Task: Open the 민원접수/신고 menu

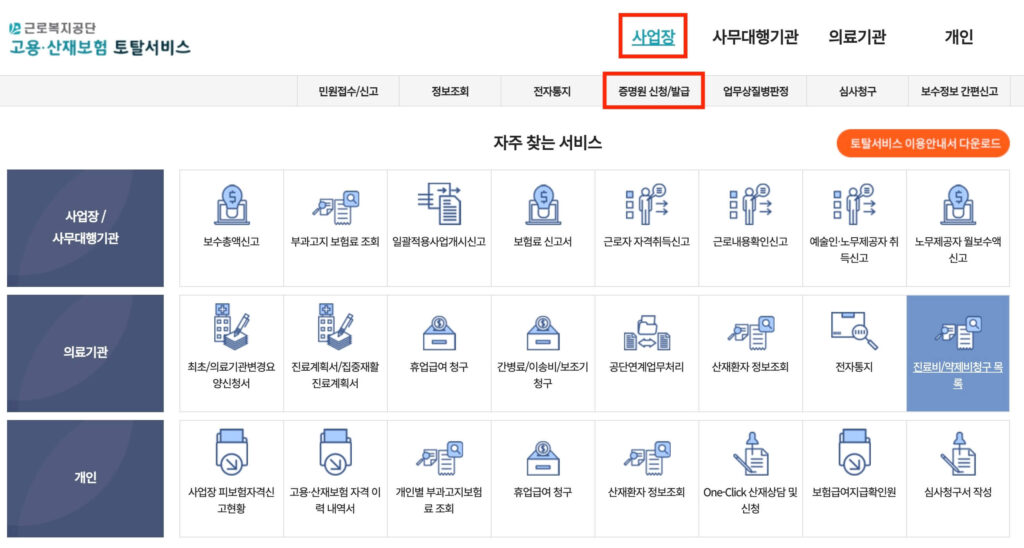Action: point(346,91)
